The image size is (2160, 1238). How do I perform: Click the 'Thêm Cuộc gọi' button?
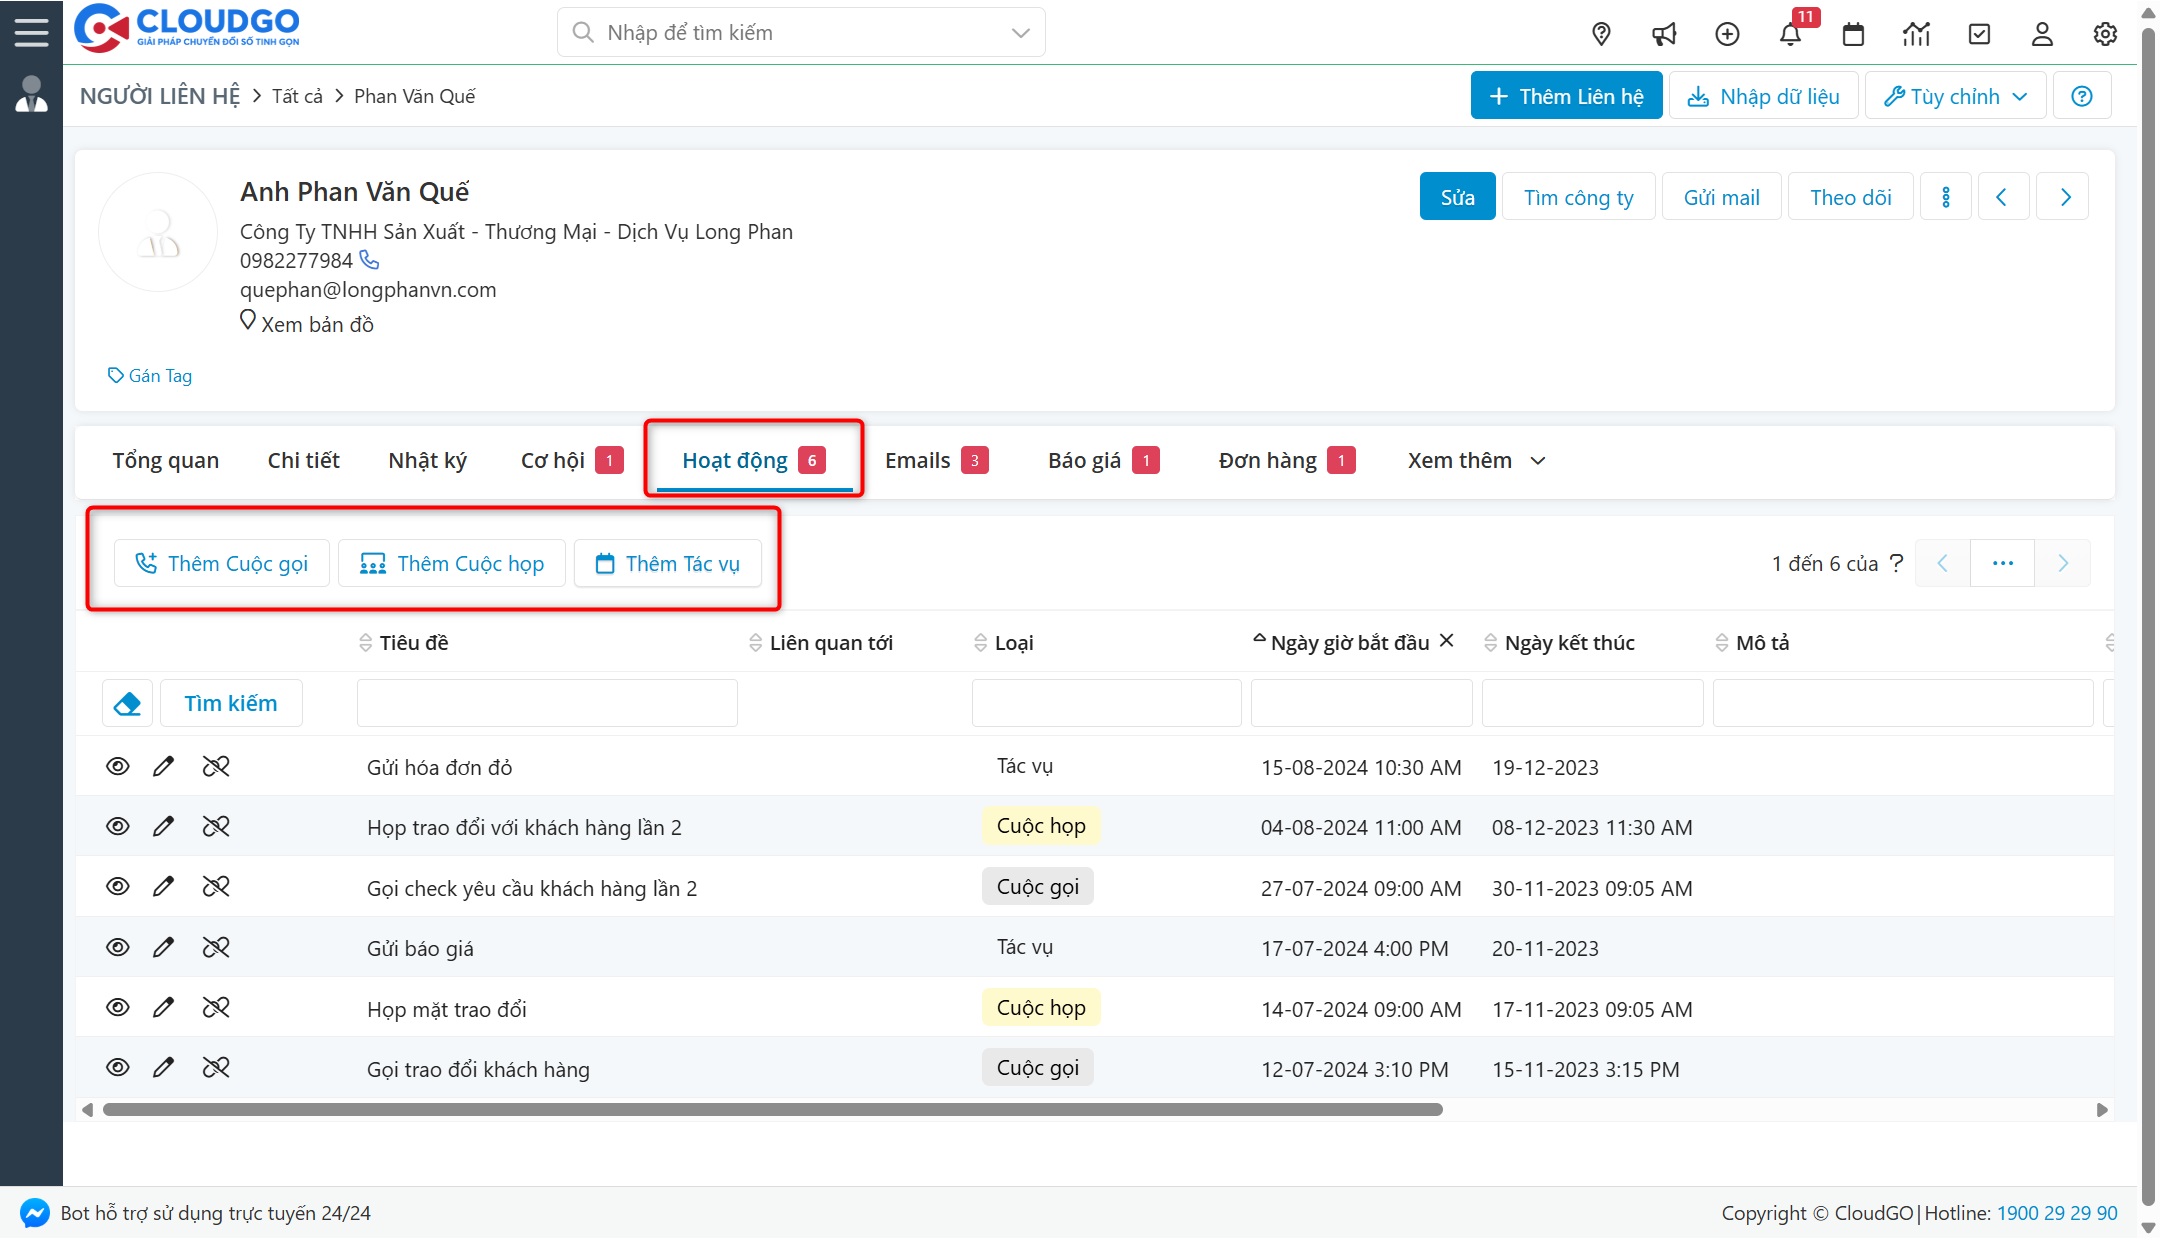(222, 563)
